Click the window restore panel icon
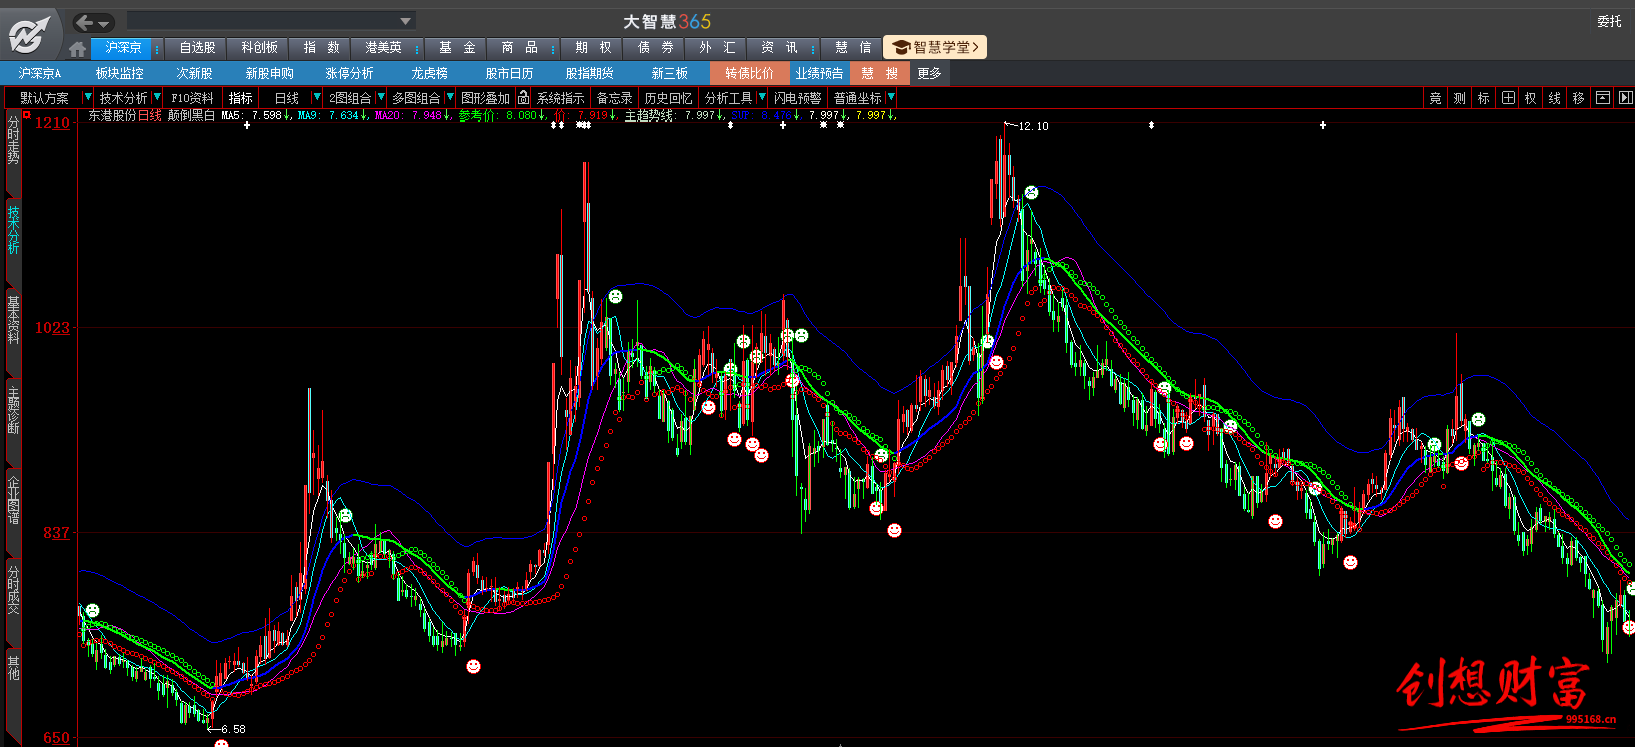 [x=1603, y=98]
